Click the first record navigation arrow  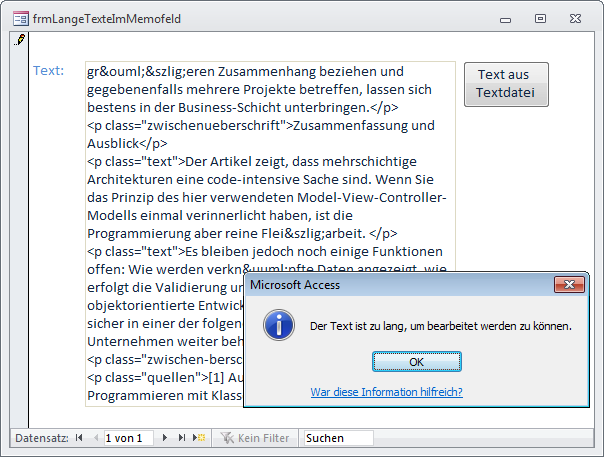[x=81, y=438]
